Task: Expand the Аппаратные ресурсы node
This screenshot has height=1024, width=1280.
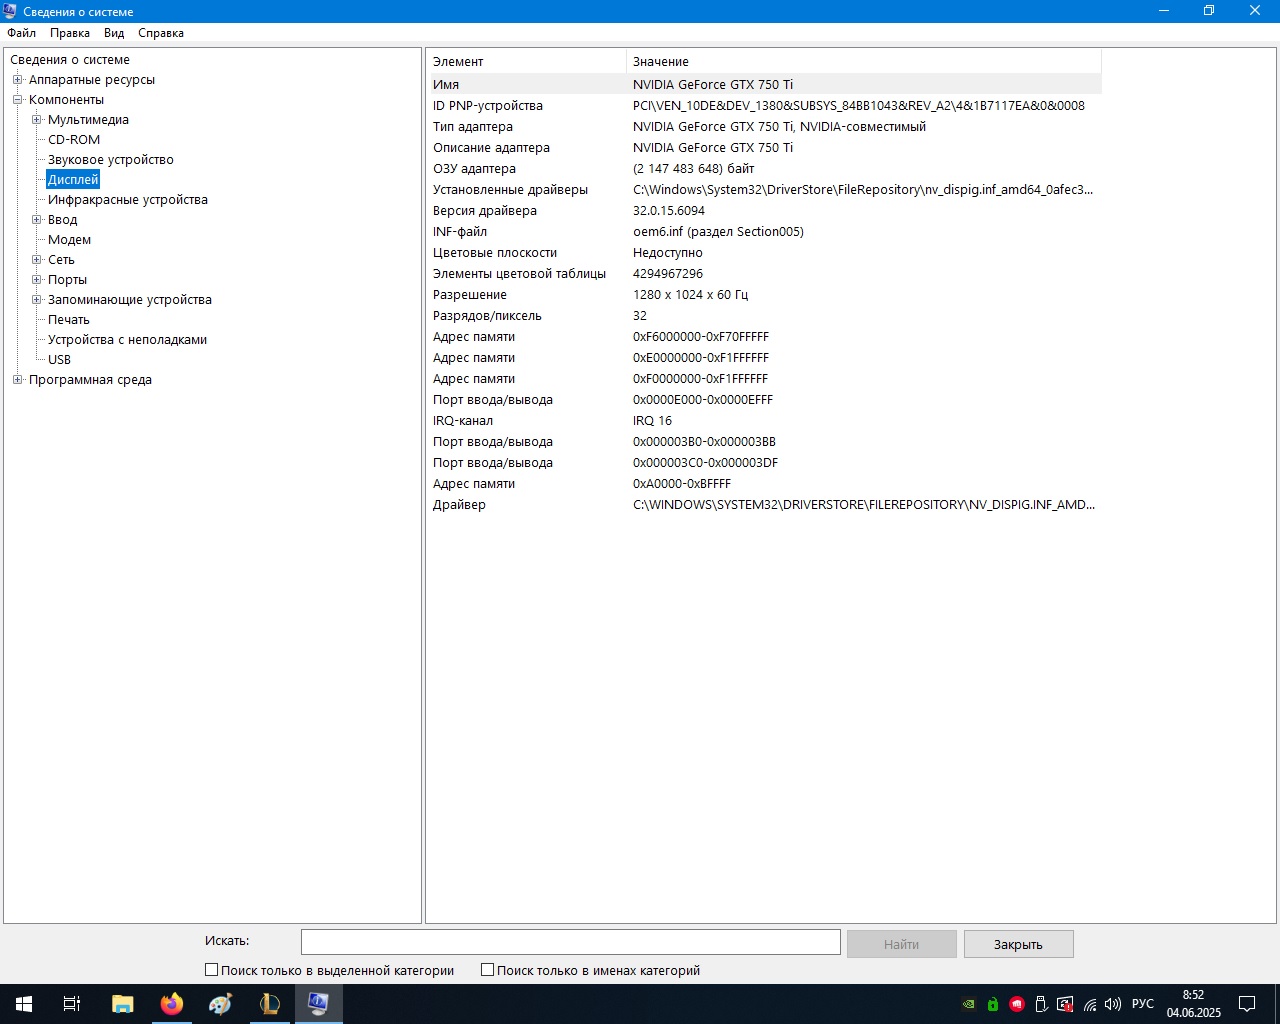Action: click(x=17, y=80)
